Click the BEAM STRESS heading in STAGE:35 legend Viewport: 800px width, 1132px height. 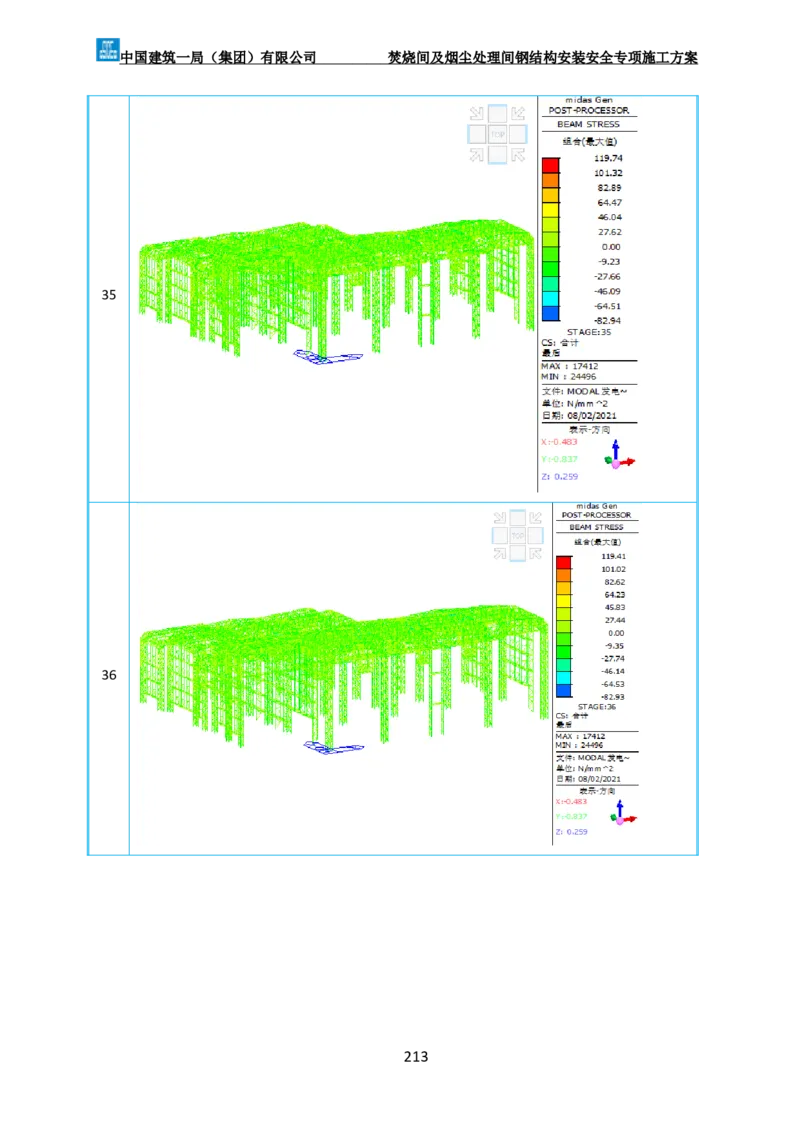[x=588, y=125]
